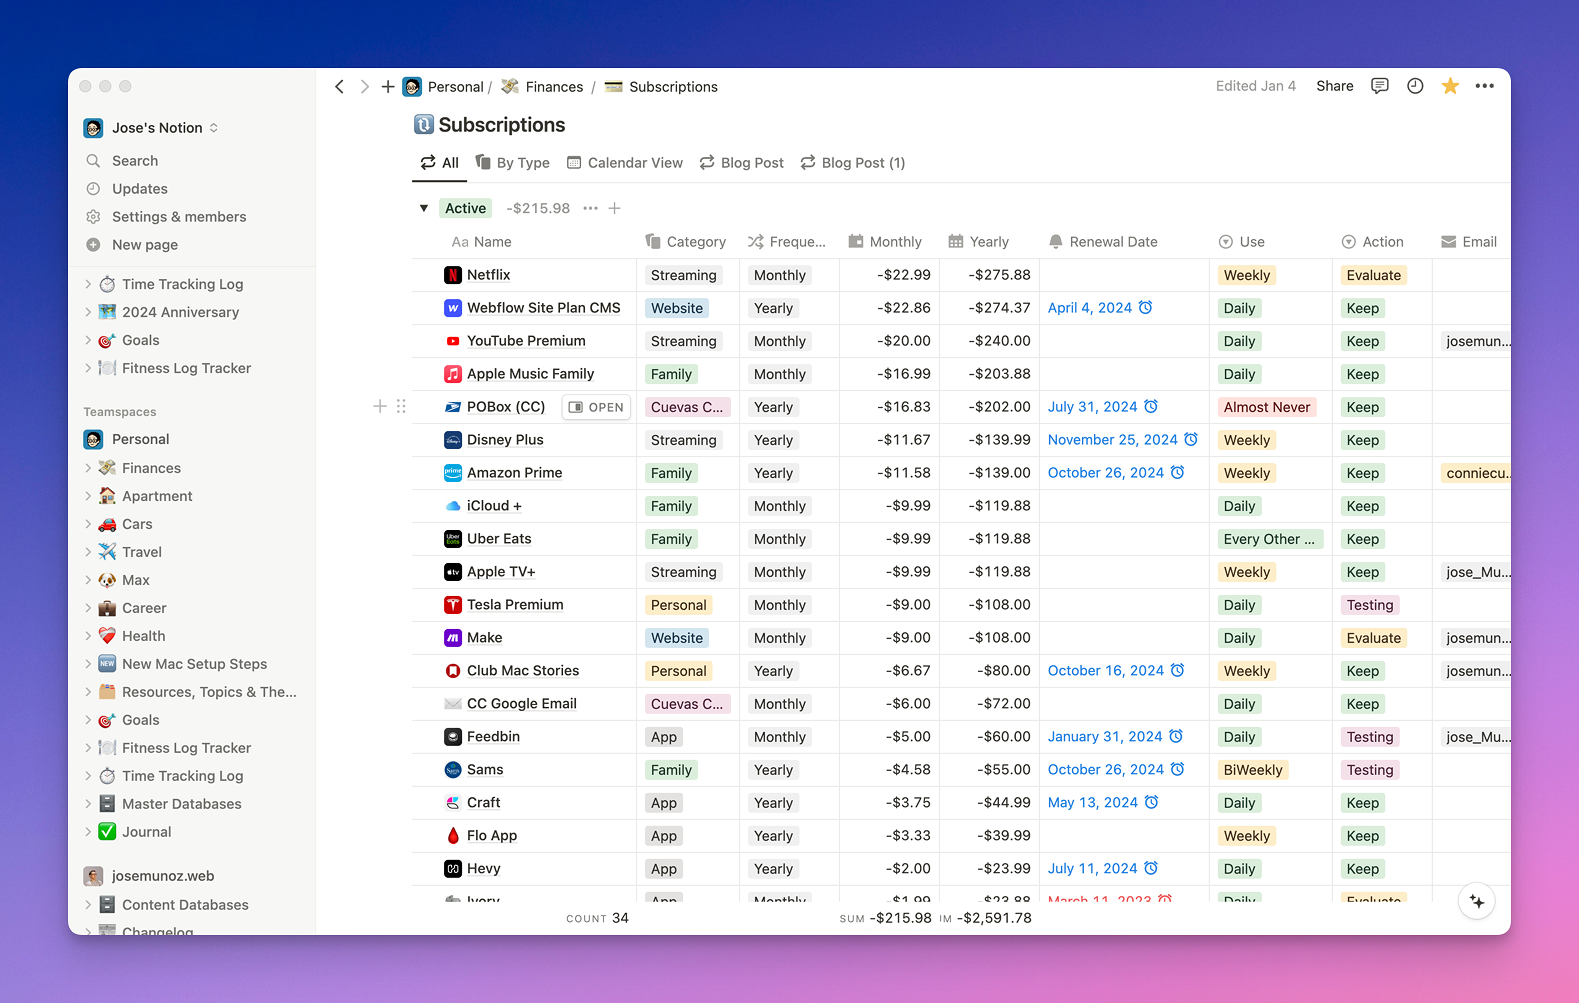The image size is (1579, 1003).
Task: Expand the Finances page in sidebar
Action: click(x=88, y=468)
